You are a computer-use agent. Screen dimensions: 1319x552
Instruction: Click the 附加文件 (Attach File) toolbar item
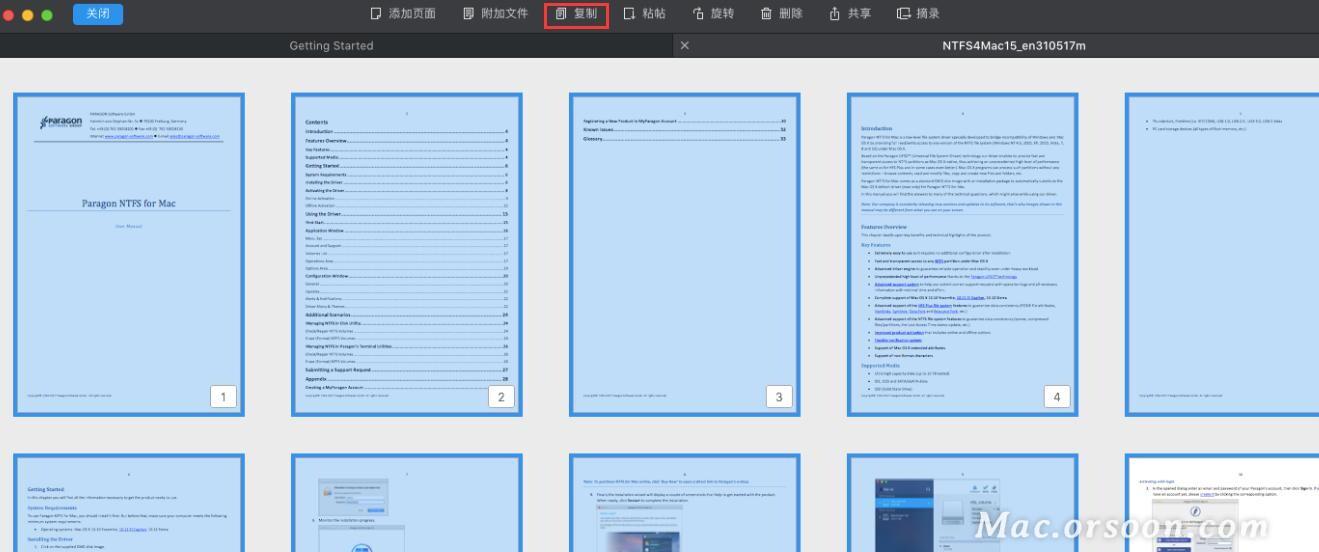[495, 14]
